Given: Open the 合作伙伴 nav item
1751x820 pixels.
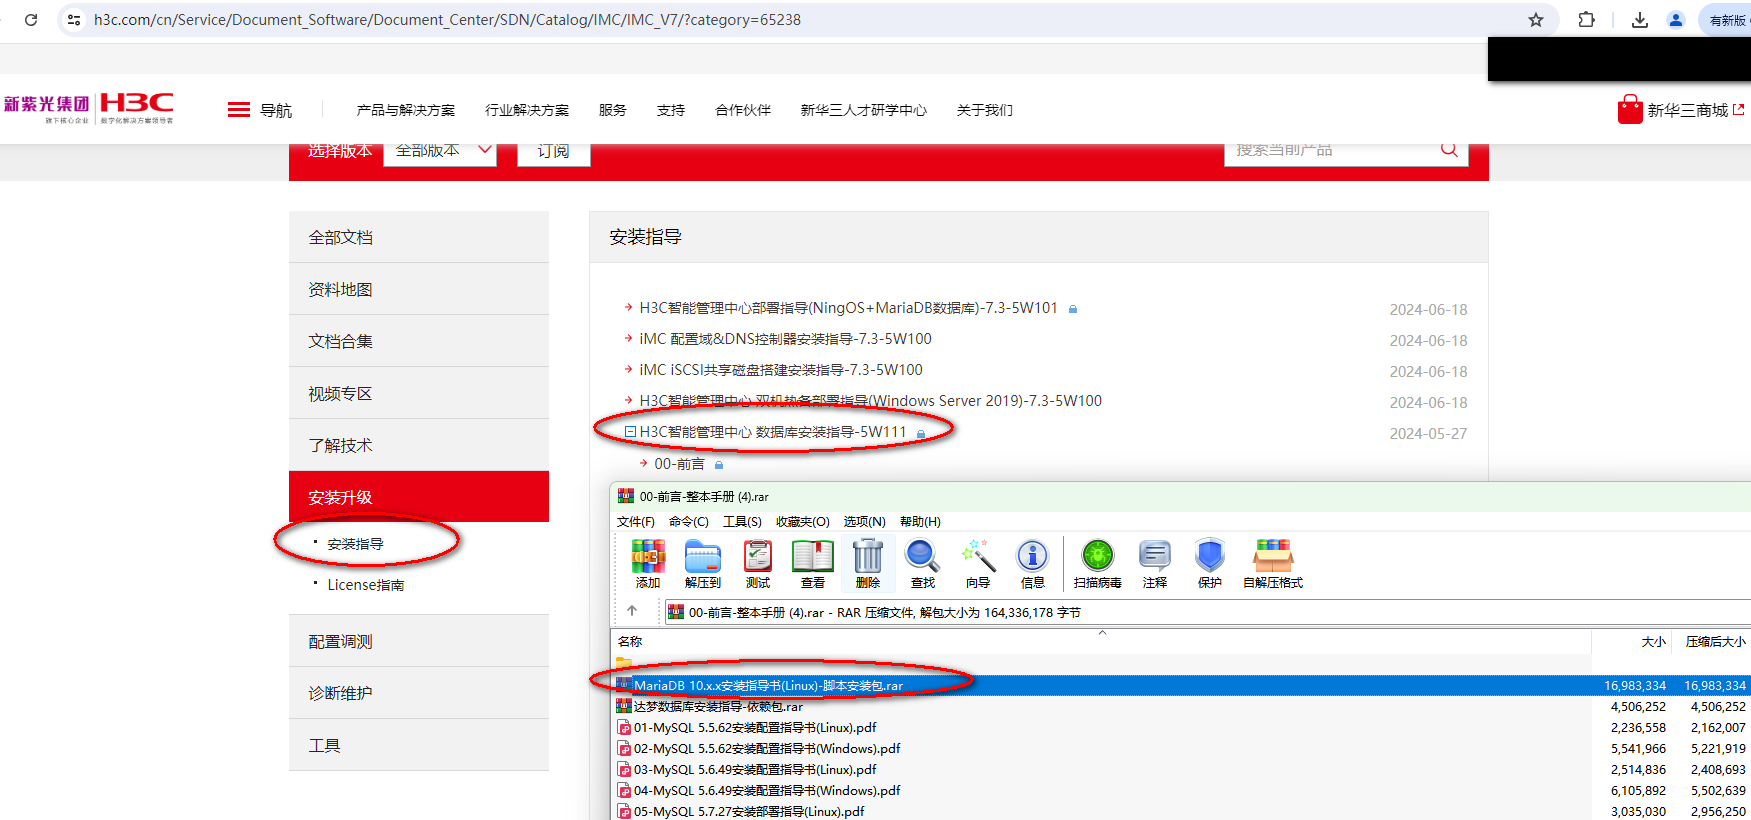Looking at the screenshot, I should [743, 110].
